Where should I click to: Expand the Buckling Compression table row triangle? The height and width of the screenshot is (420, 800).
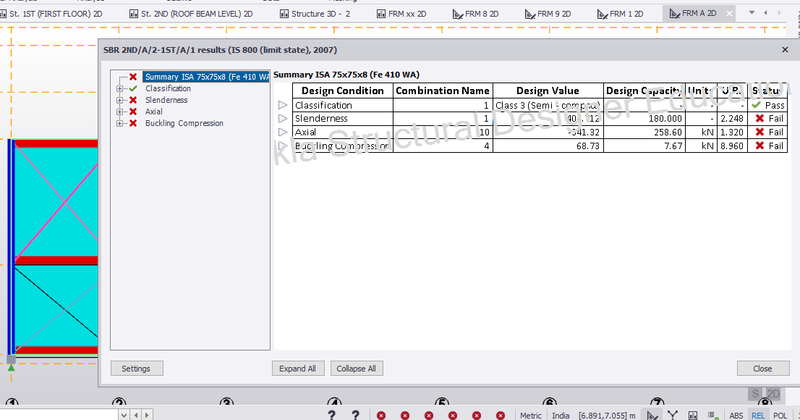(x=283, y=146)
